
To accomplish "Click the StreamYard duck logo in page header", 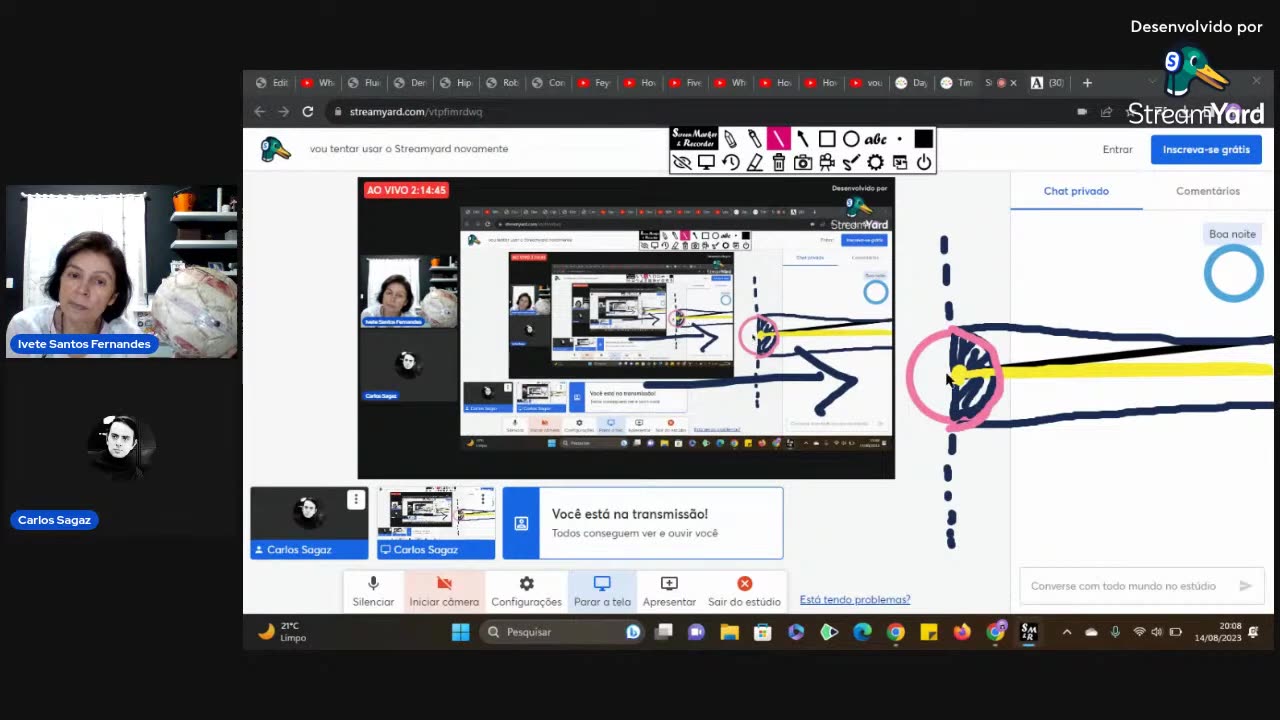I will tap(275, 149).
